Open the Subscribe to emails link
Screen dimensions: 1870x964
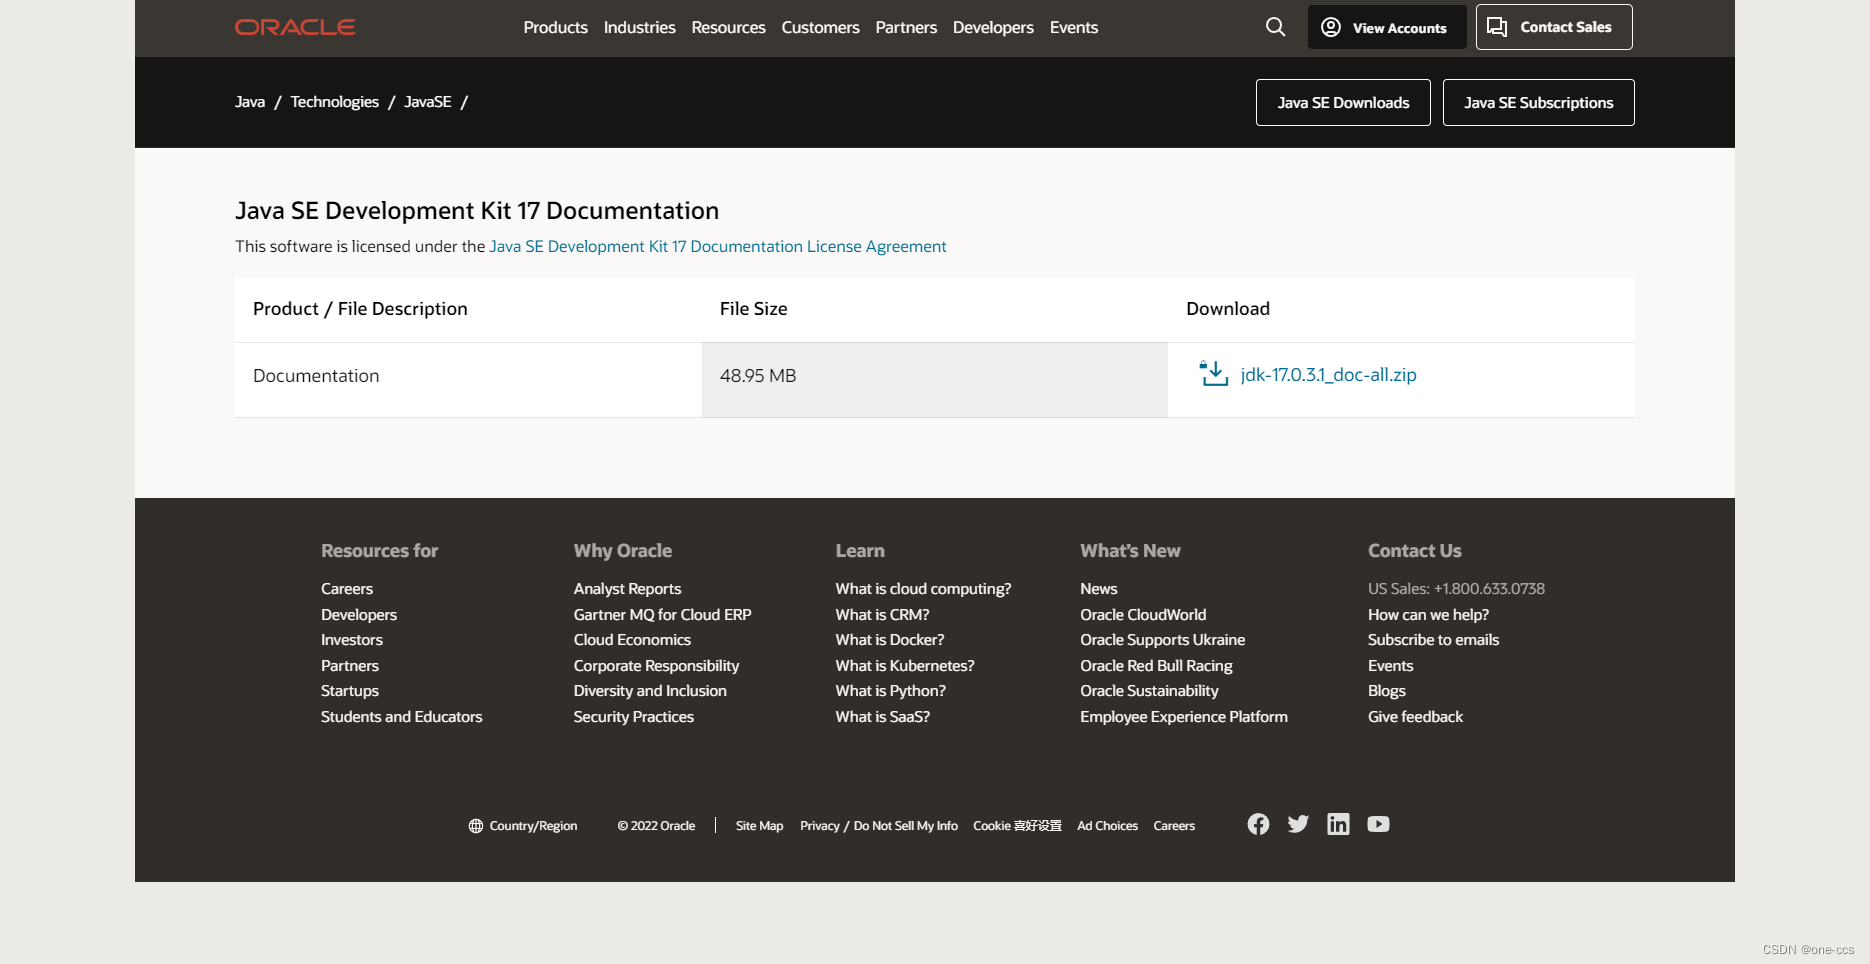tap(1433, 640)
